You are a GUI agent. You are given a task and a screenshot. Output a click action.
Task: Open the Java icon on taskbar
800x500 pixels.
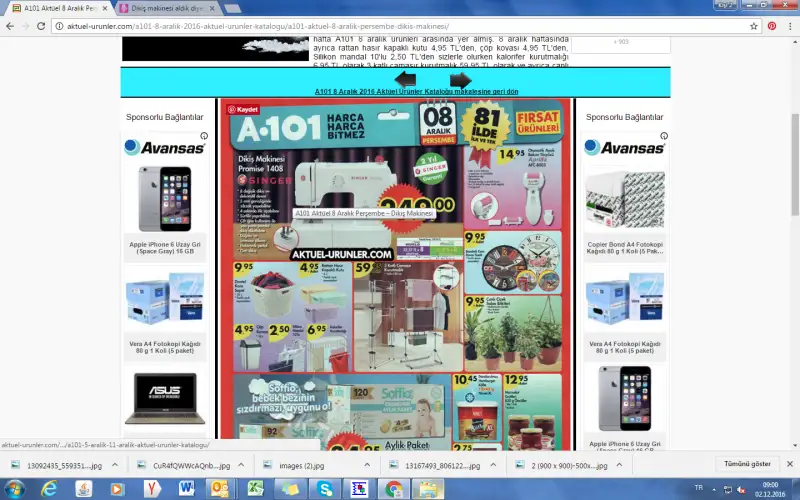click(84, 489)
